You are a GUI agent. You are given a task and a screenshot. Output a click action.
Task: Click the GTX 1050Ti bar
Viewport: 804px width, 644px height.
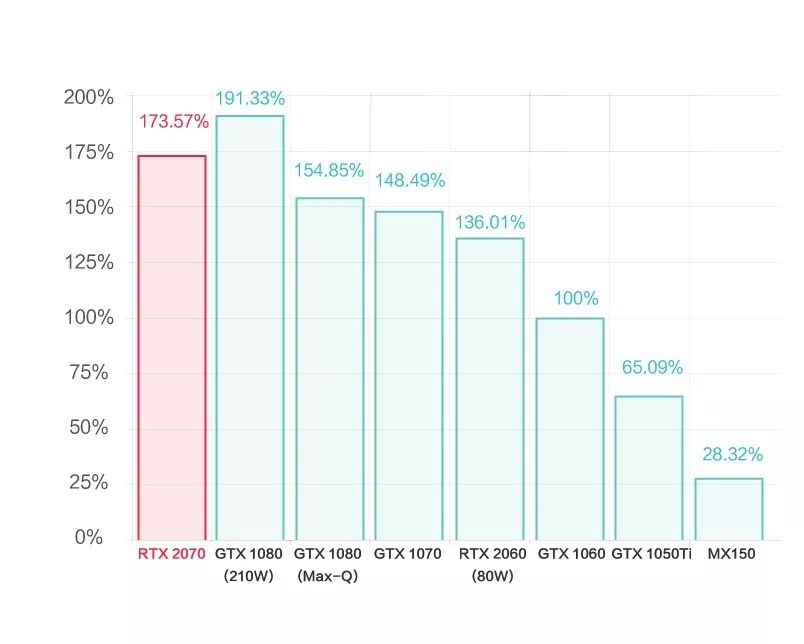pyautogui.click(x=649, y=468)
